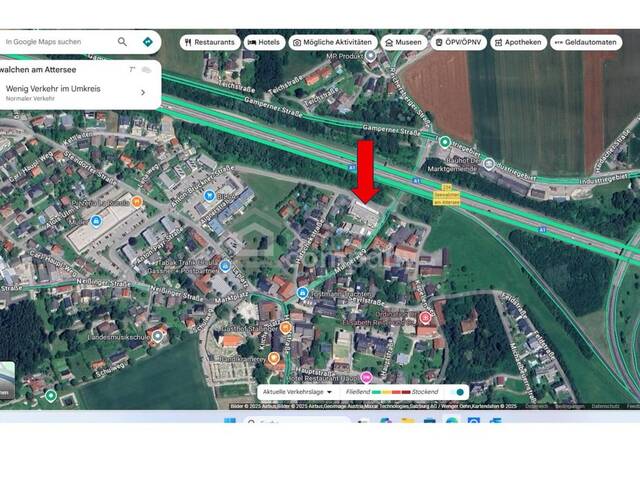Toggle the traffic layer switch

(459, 392)
